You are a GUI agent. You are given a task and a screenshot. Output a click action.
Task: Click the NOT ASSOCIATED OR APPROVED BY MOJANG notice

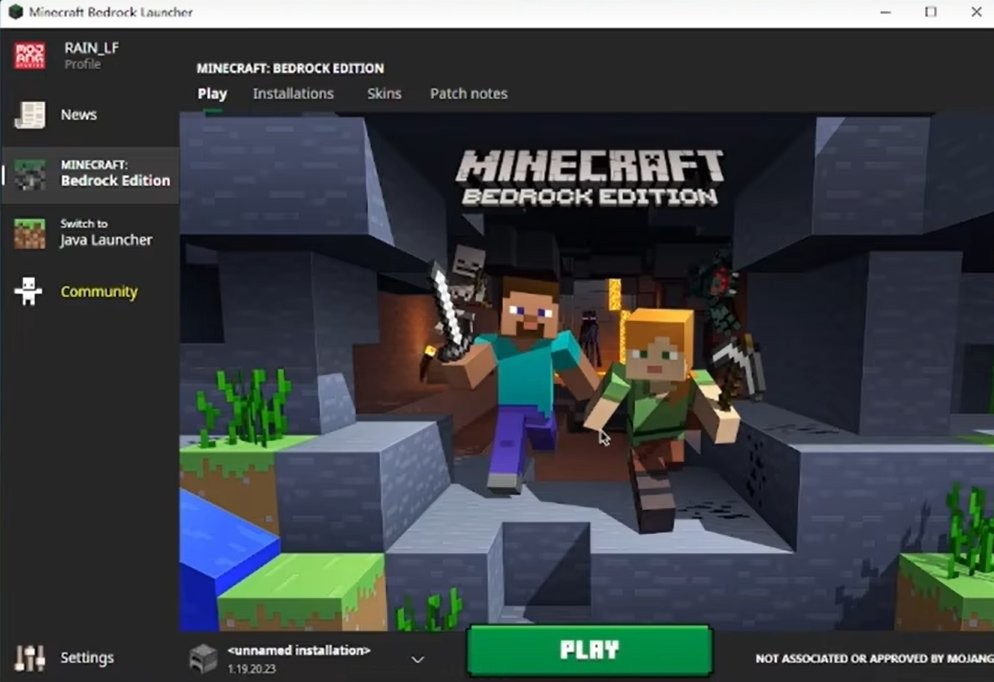[874, 659]
